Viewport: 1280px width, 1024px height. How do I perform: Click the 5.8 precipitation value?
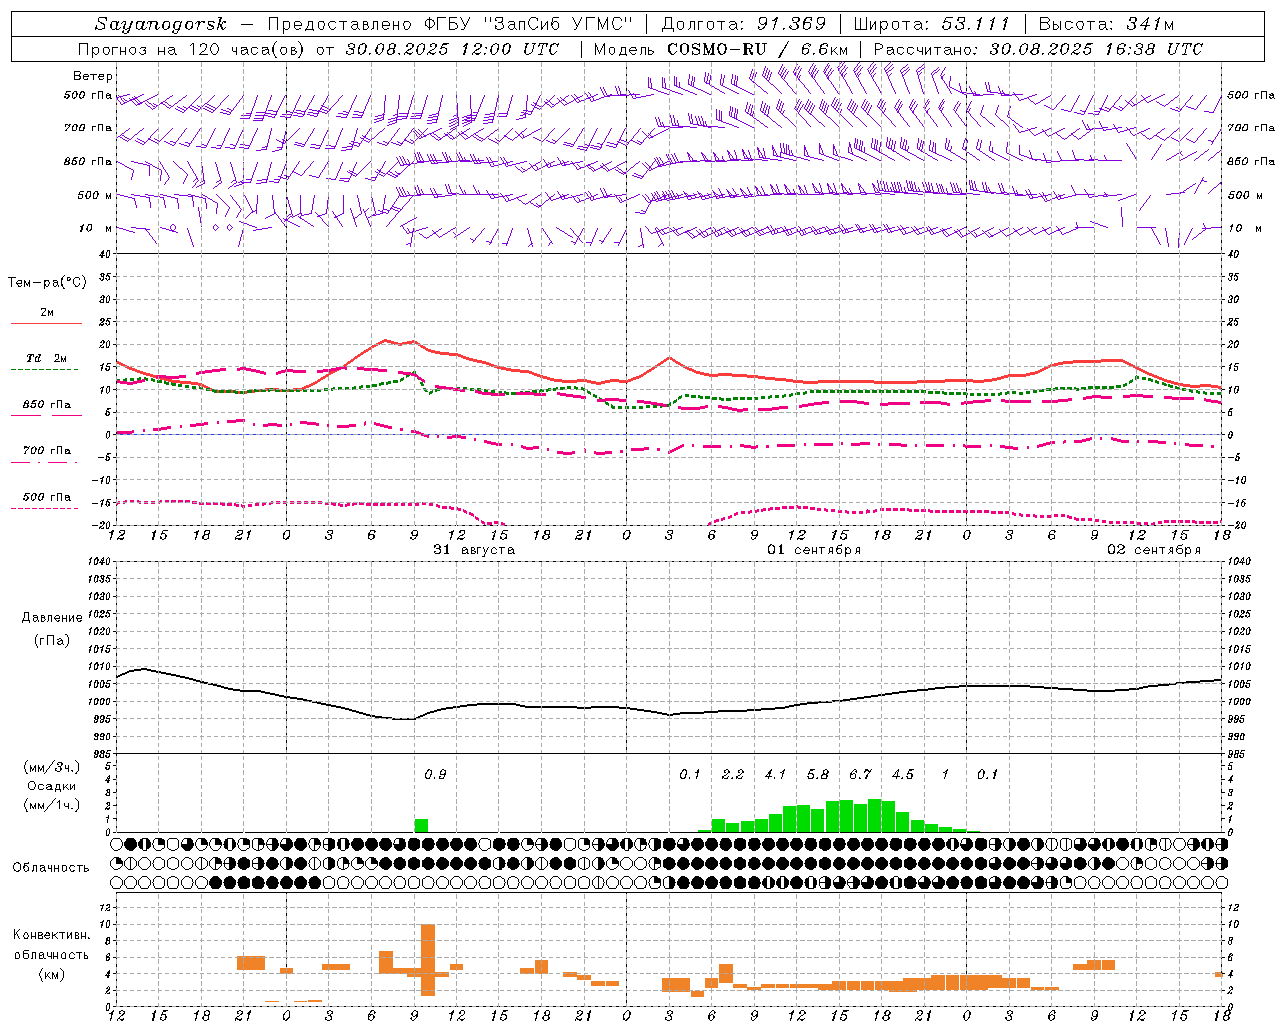pyautogui.click(x=818, y=774)
